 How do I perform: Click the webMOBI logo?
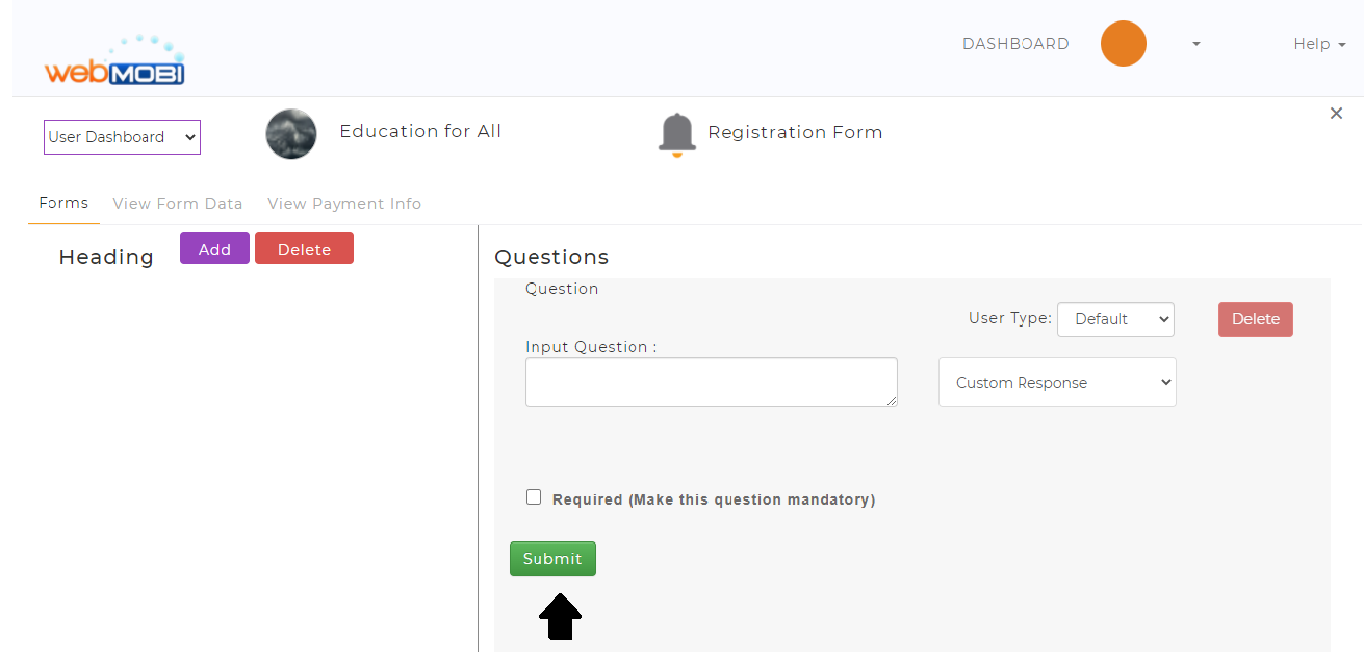(x=114, y=62)
